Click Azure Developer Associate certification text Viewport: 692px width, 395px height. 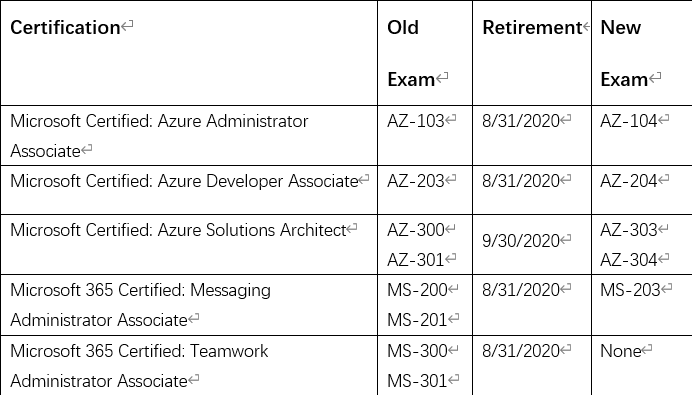(x=184, y=181)
